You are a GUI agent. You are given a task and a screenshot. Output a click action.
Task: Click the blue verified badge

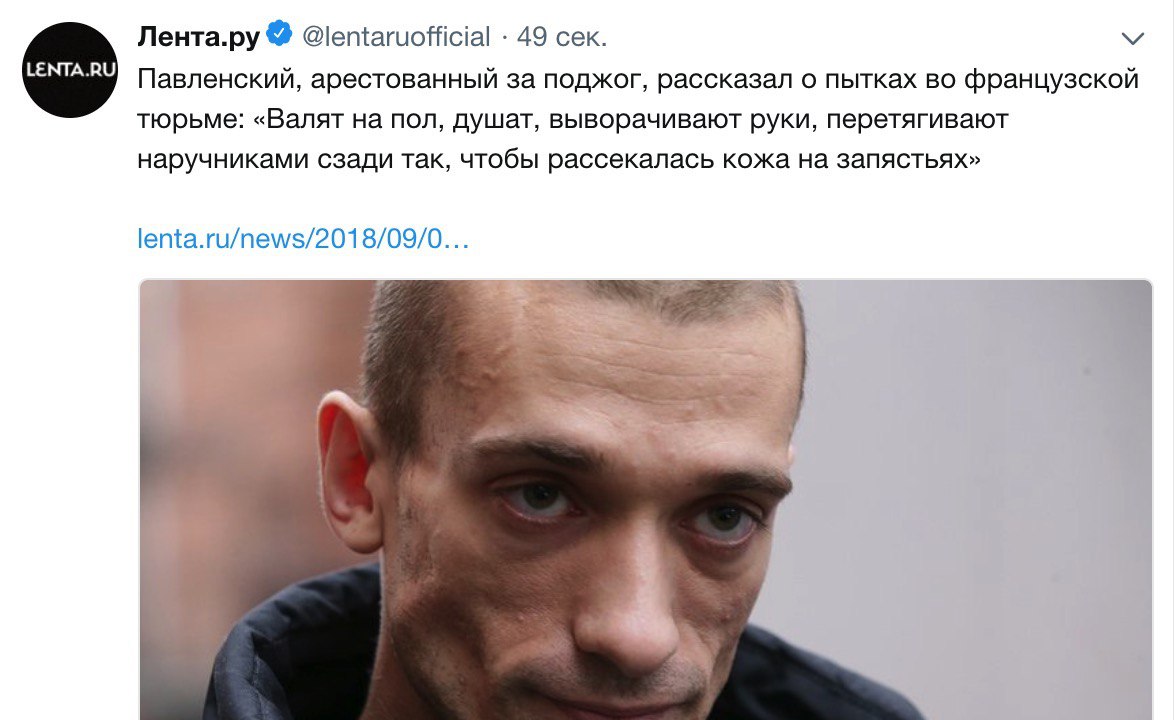click(x=279, y=34)
